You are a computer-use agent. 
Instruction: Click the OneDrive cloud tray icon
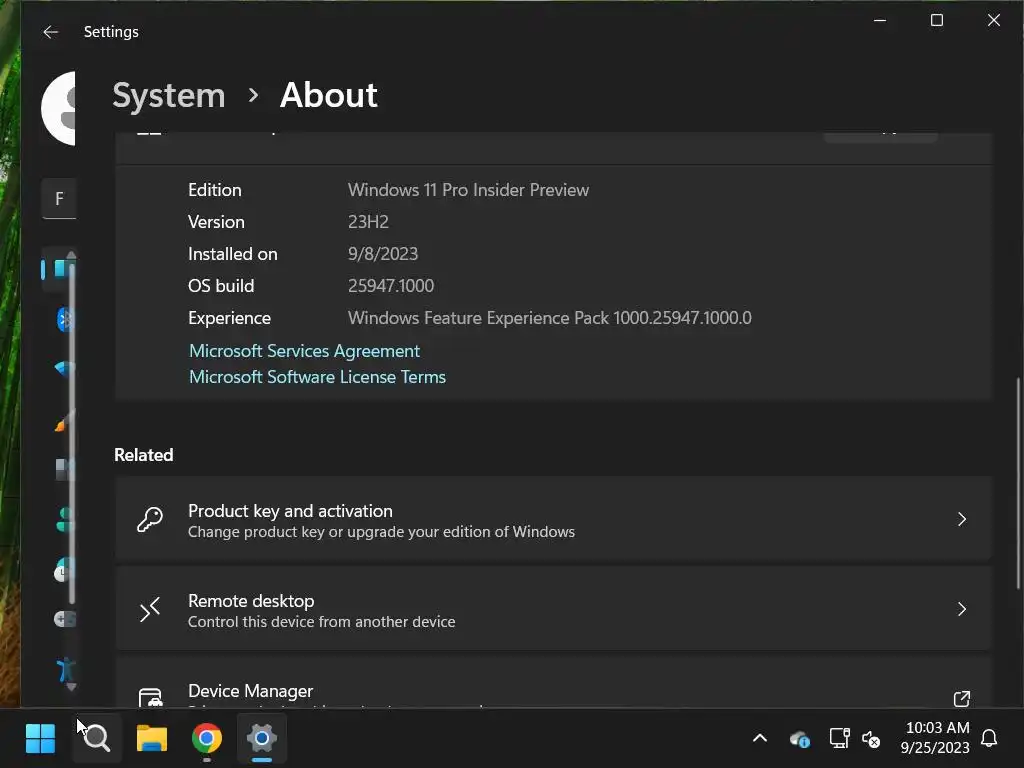[799, 739]
